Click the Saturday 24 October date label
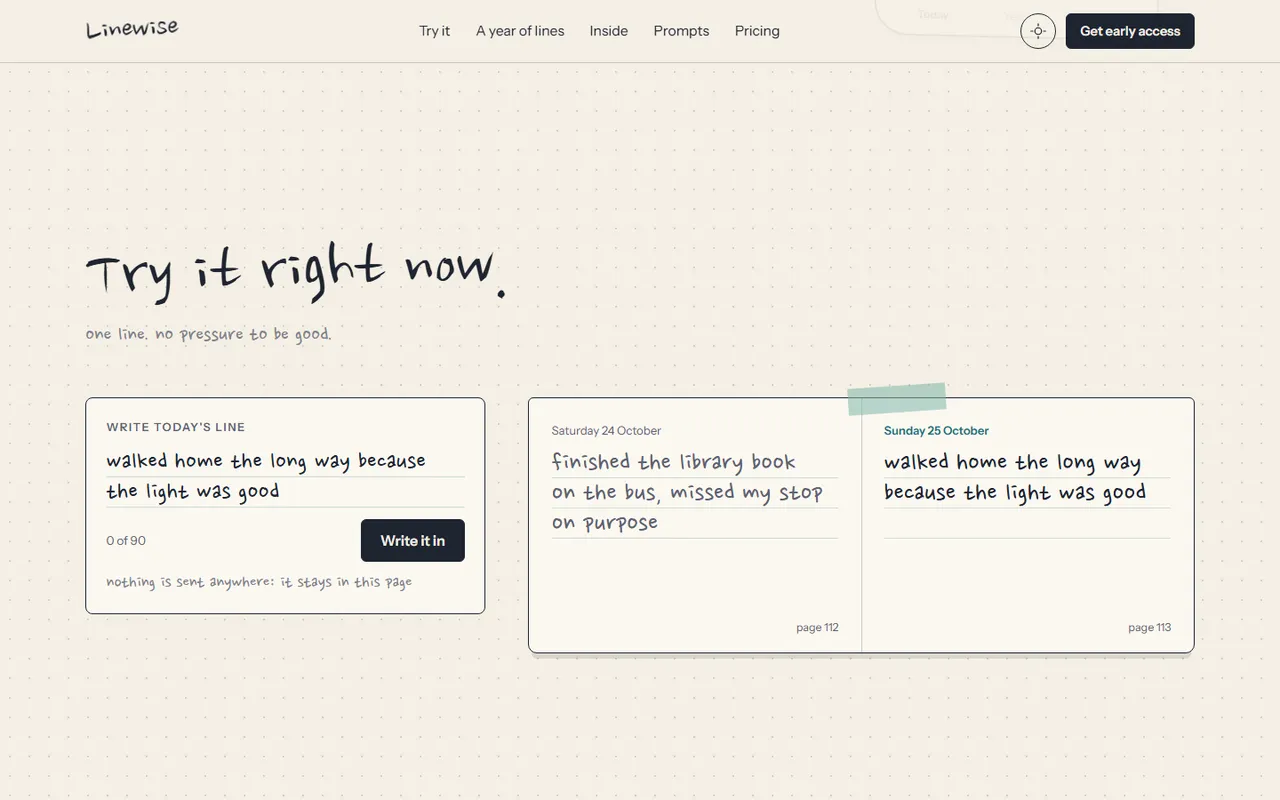1280x800 pixels. [606, 431]
